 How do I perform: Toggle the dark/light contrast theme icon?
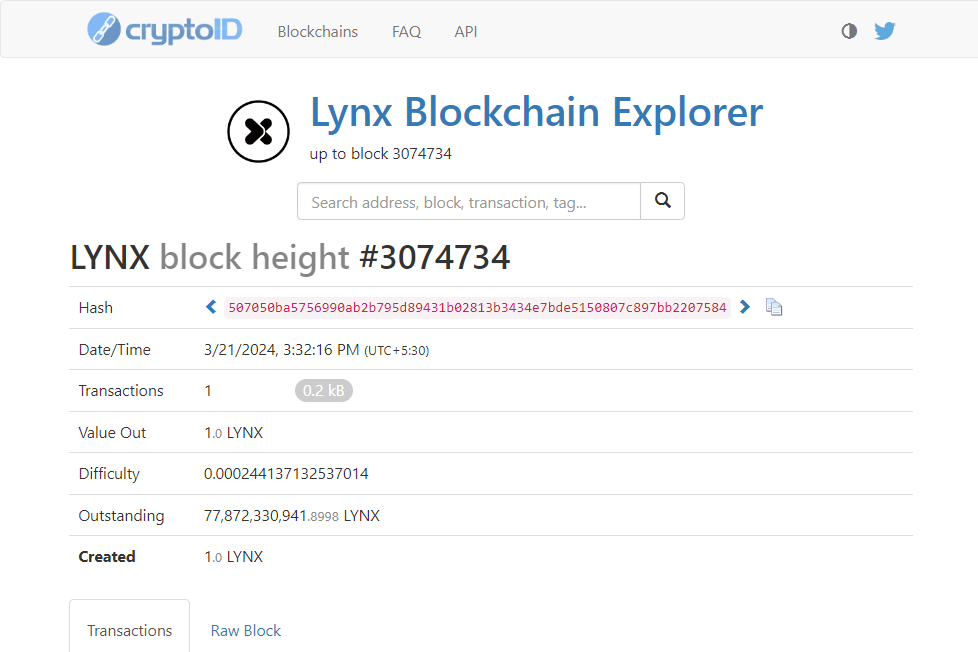point(849,31)
